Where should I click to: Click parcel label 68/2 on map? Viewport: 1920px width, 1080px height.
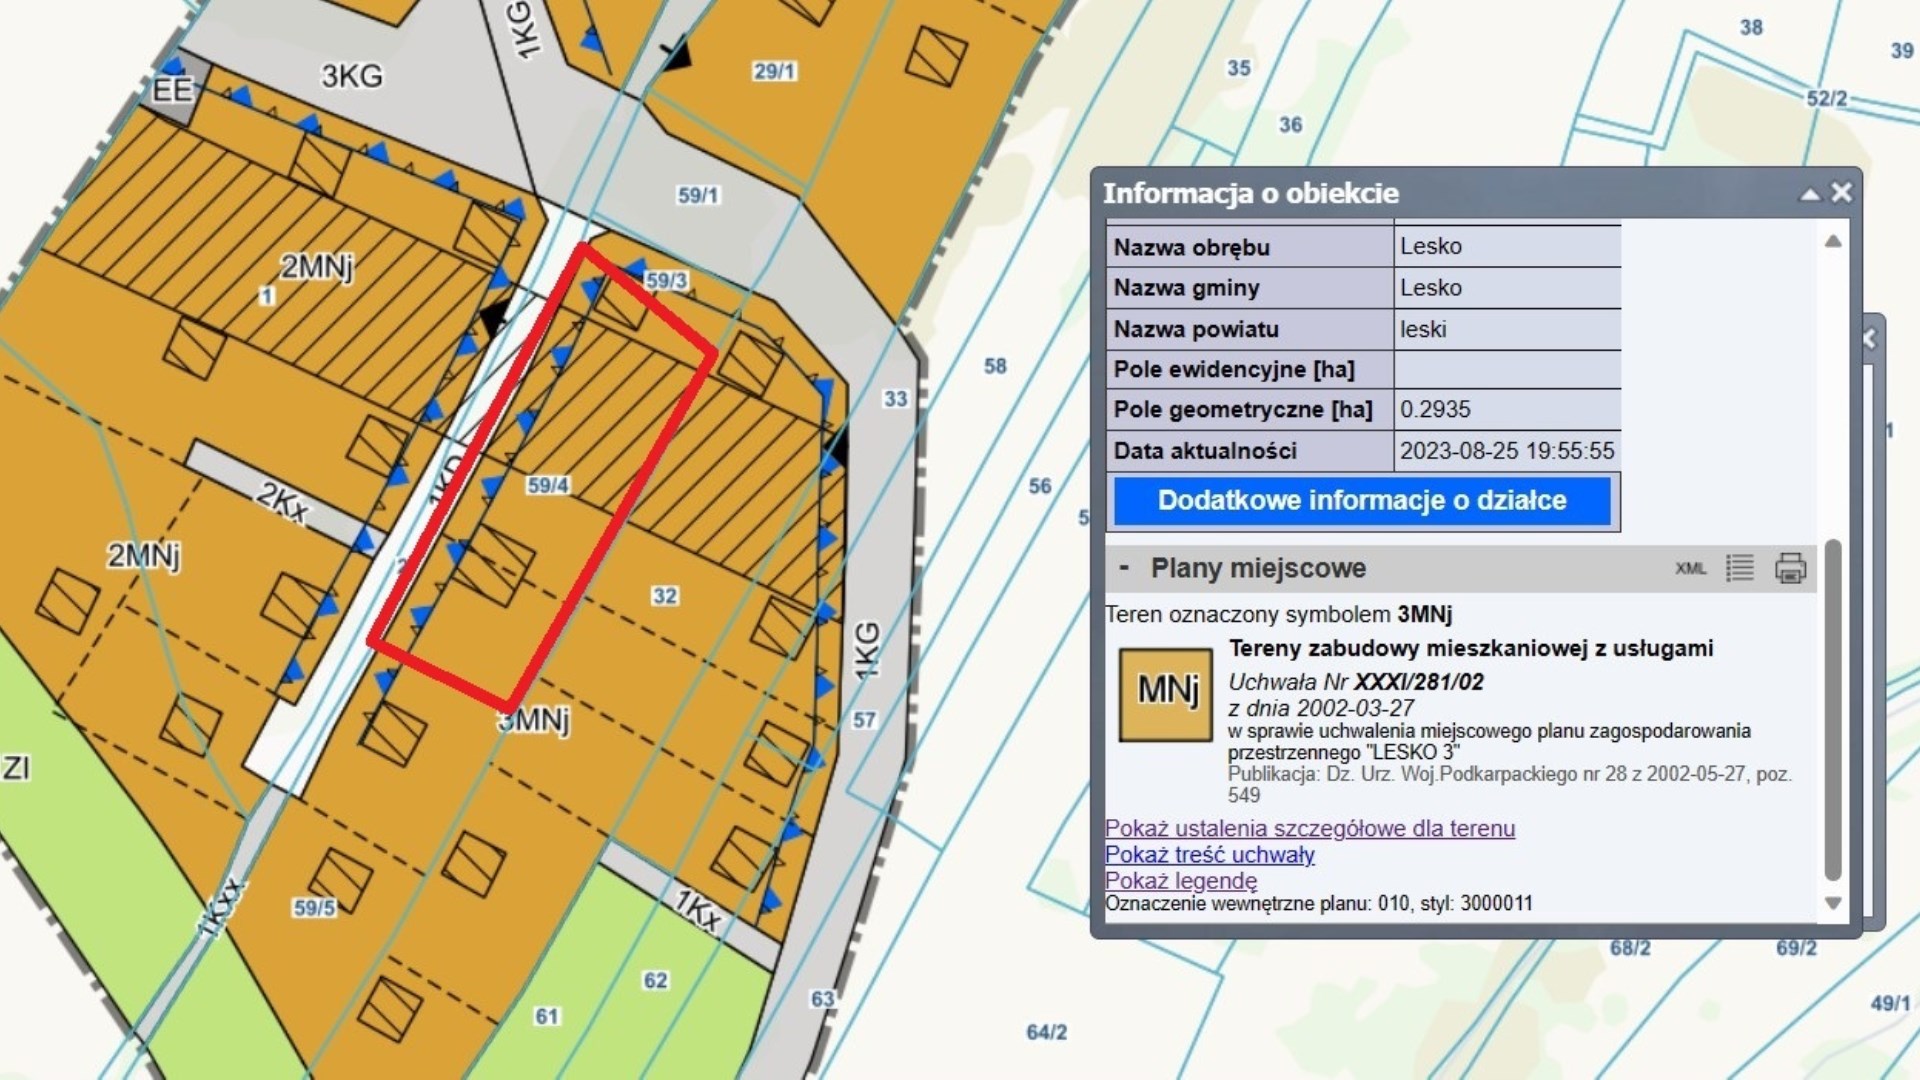tap(1630, 948)
